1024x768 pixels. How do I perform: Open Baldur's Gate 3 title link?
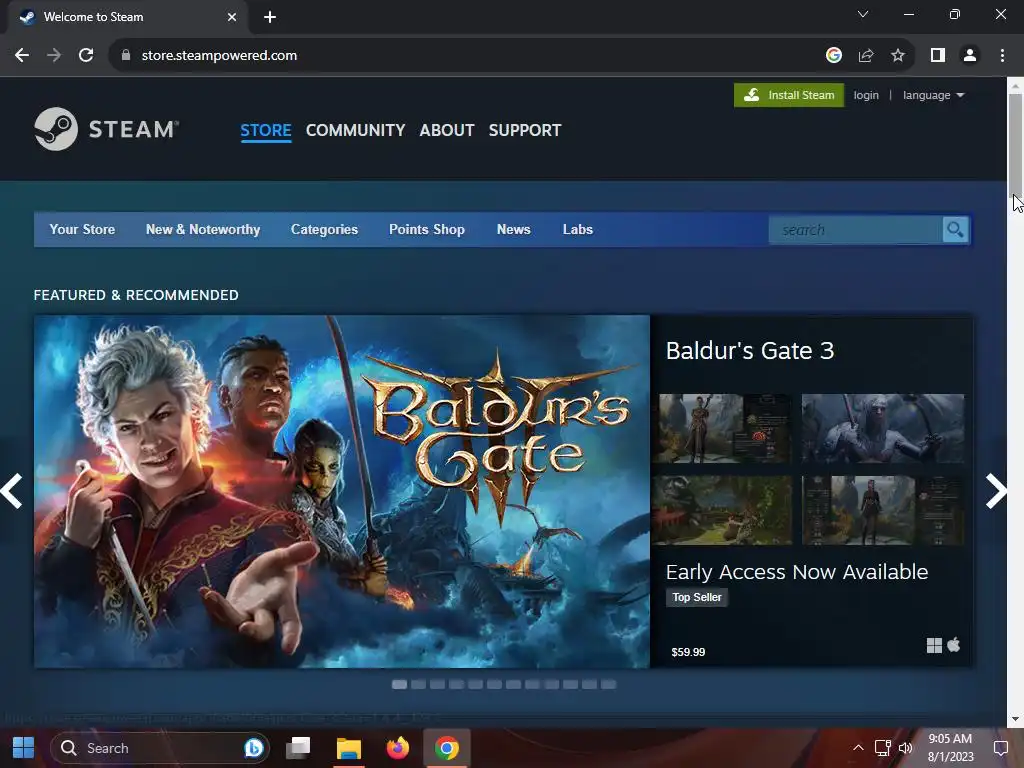coord(750,351)
